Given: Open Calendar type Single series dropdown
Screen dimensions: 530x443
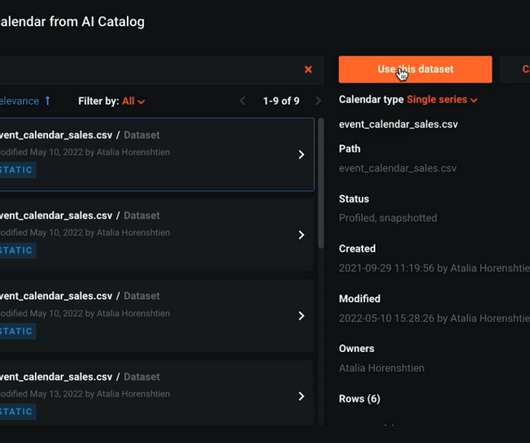Looking at the screenshot, I should pyautogui.click(x=442, y=100).
